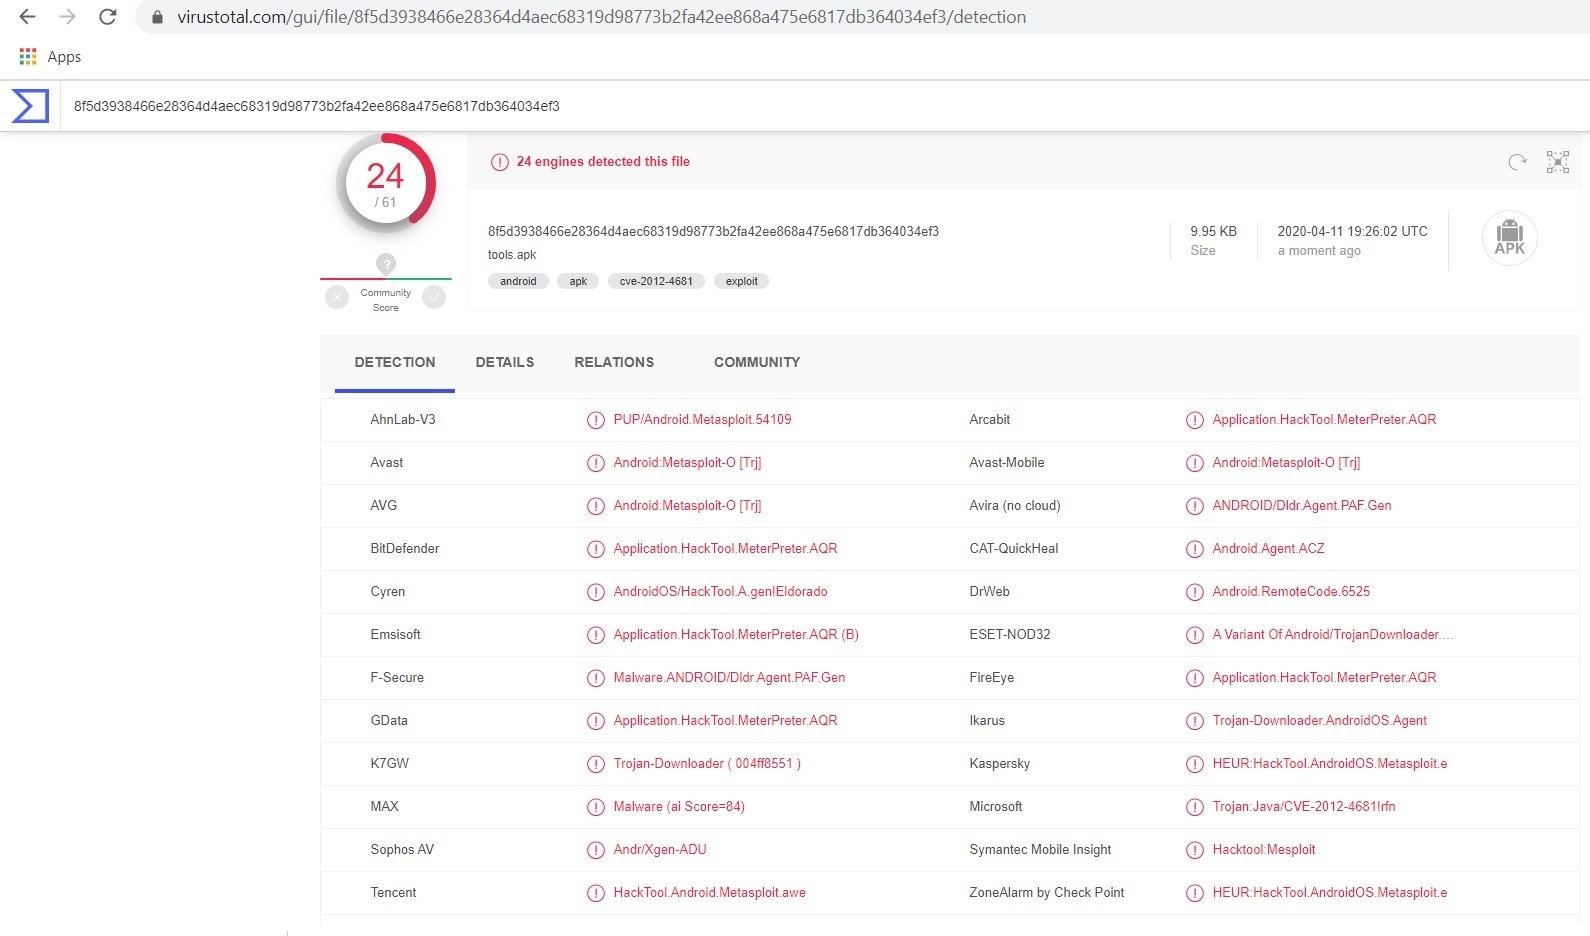Click the browser URL address field

pos(860,17)
